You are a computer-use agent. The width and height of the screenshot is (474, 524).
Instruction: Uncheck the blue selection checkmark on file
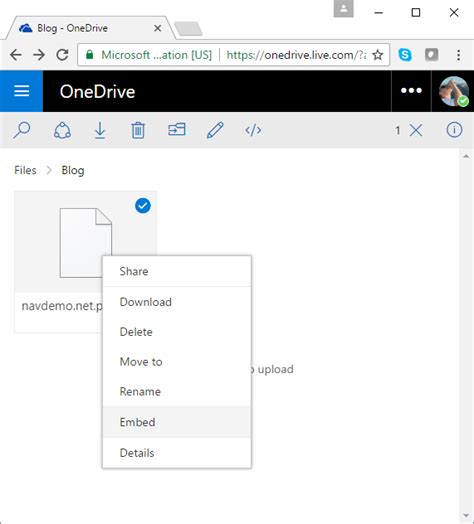[x=143, y=206]
